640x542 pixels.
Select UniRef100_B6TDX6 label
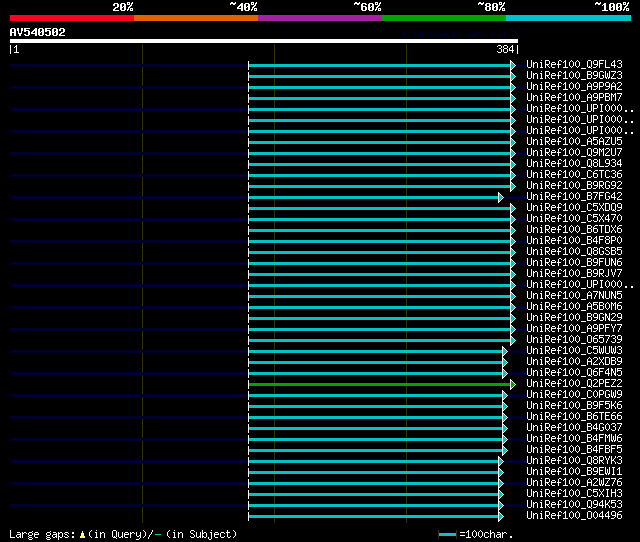click(574, 230)
